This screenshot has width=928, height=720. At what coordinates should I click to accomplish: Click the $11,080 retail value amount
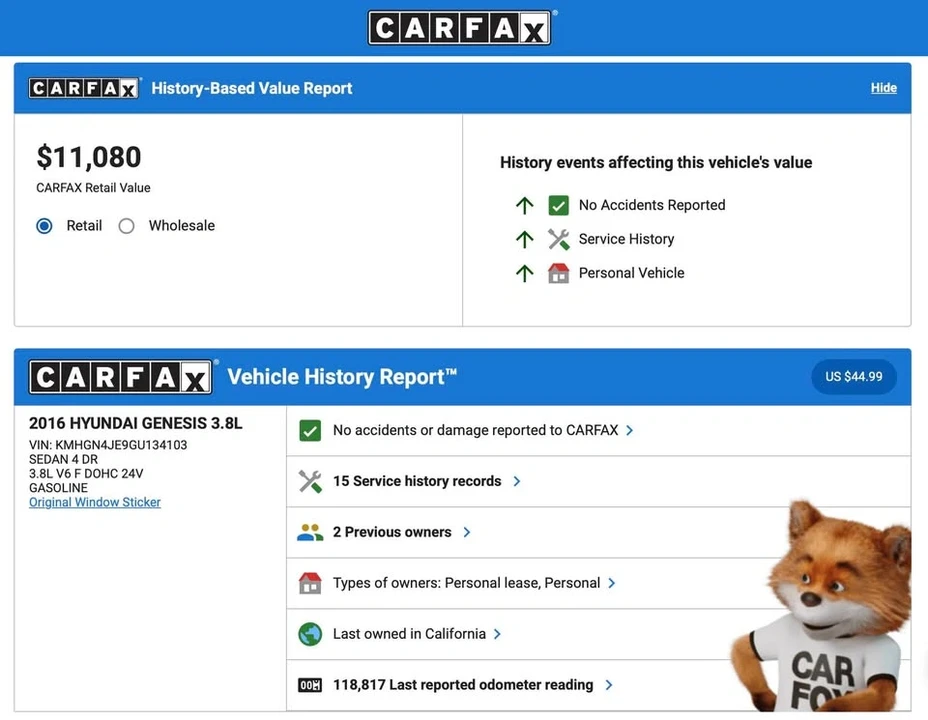(x=89, y=157)
